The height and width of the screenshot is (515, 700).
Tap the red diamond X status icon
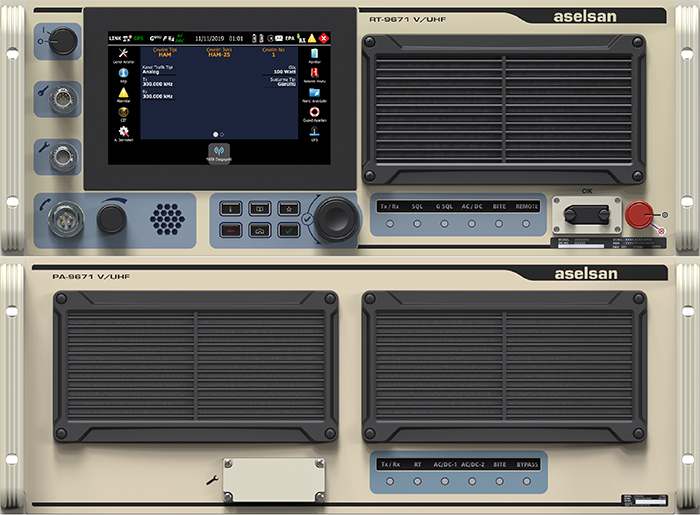coord(324,38)
